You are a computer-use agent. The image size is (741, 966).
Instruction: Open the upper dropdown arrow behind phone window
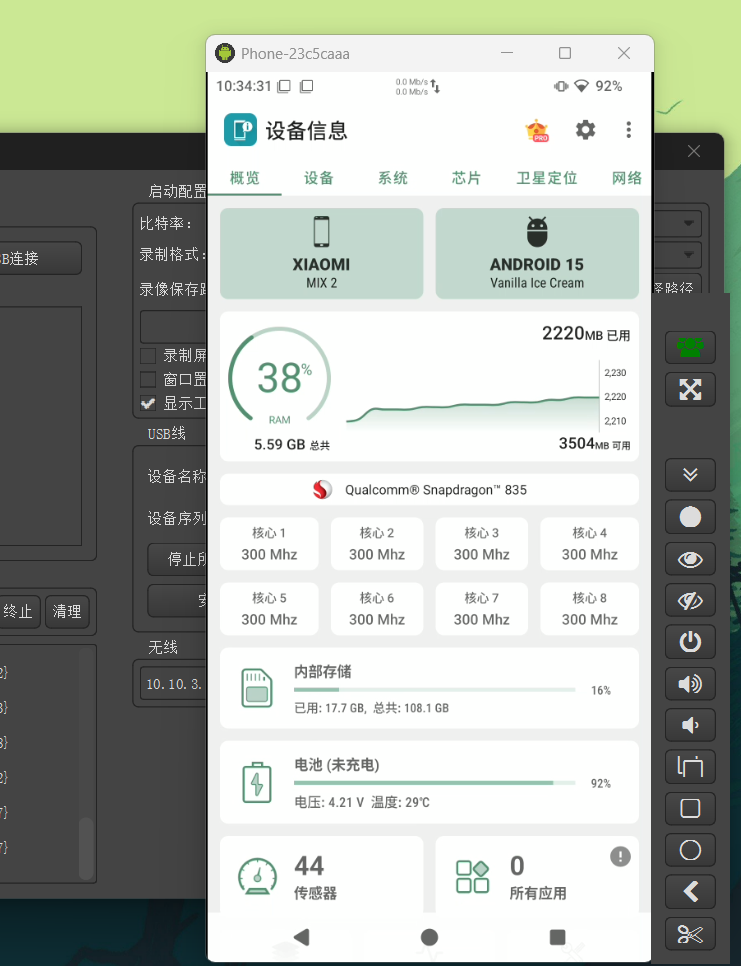coord(689,223)
